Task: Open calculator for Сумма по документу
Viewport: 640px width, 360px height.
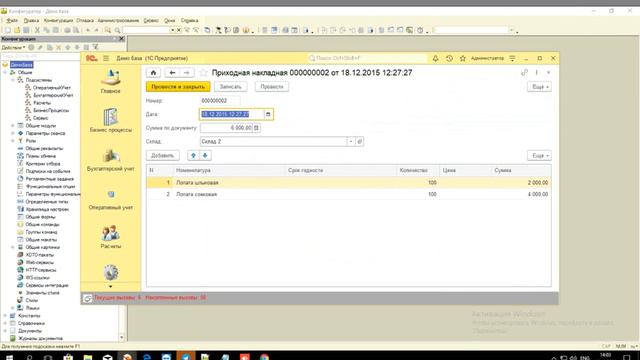Action: point(256,128)
